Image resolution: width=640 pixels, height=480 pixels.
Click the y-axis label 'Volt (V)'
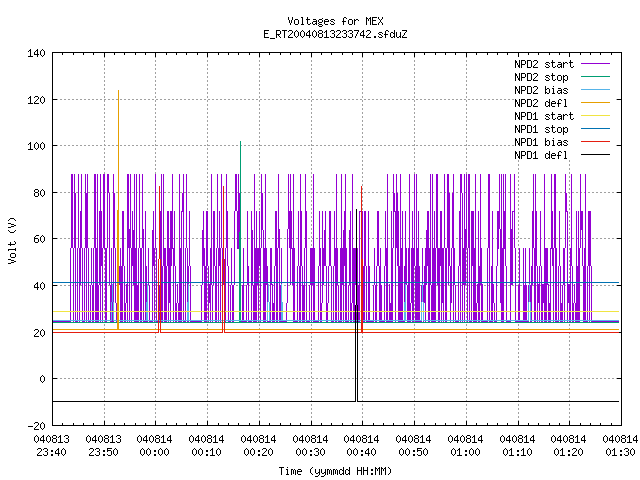(12, 240)
